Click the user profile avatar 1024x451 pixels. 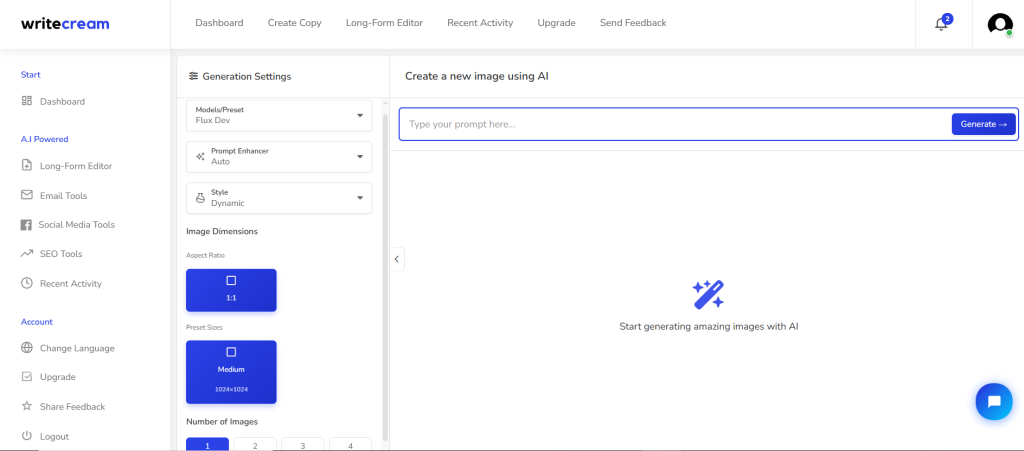[1000, 24]
